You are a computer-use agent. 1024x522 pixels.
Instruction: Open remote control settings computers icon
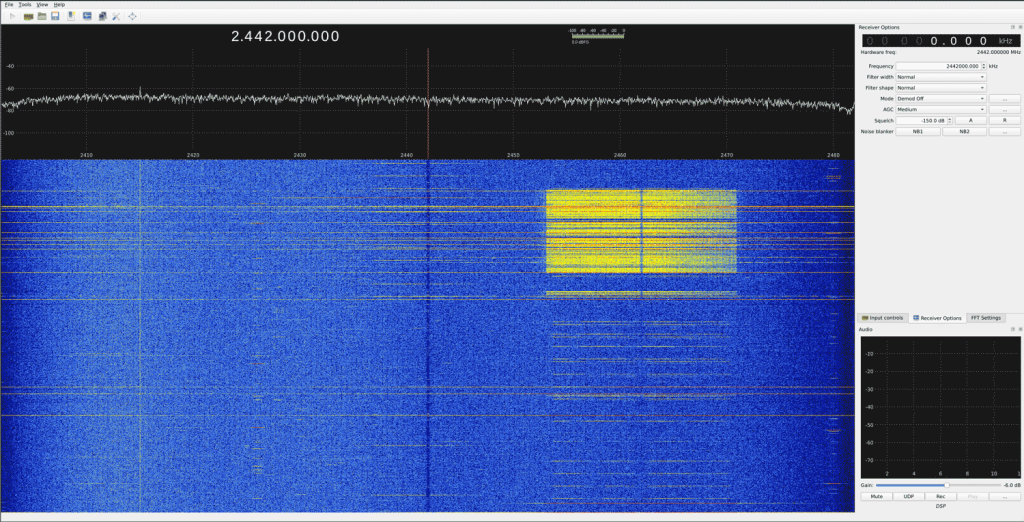tap(103, 16)
